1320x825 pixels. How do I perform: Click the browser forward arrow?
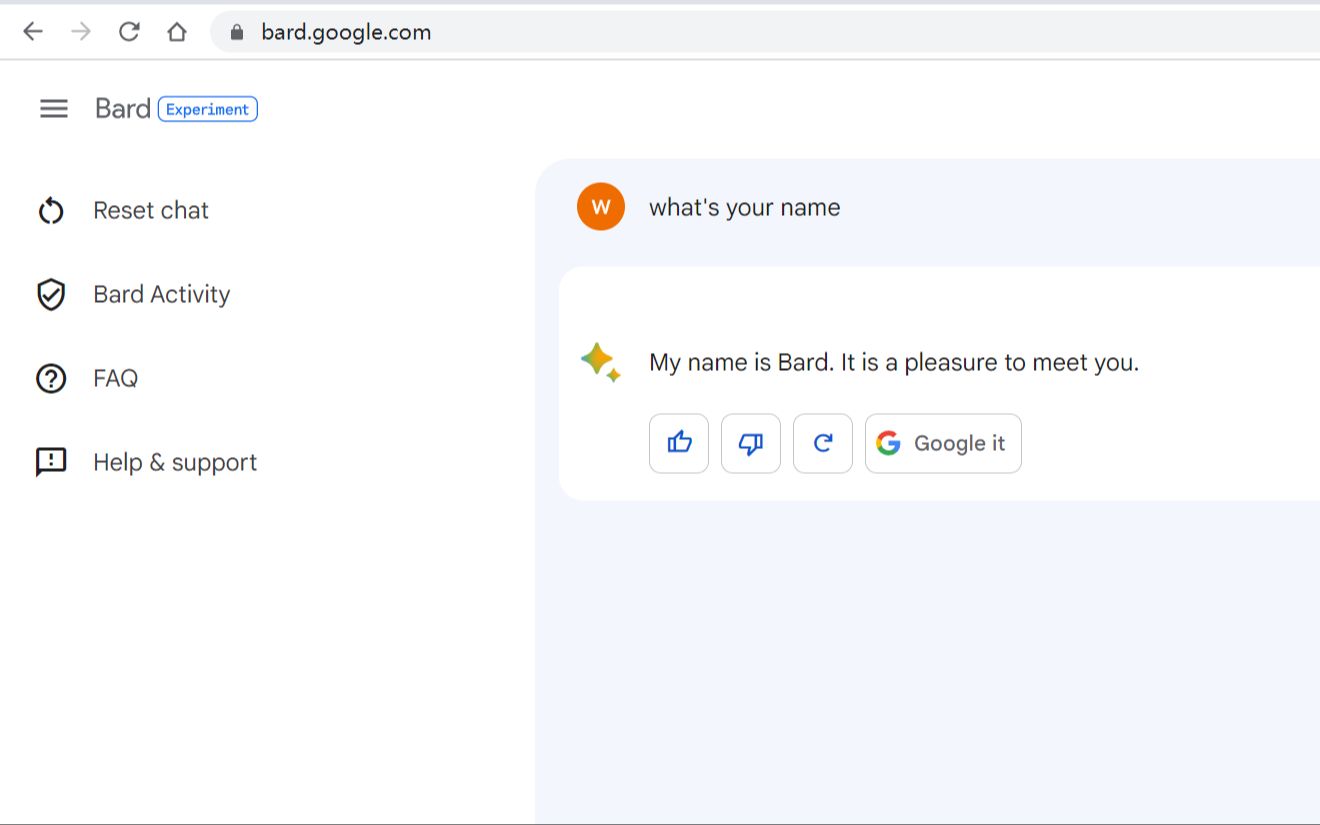point(81,31)
